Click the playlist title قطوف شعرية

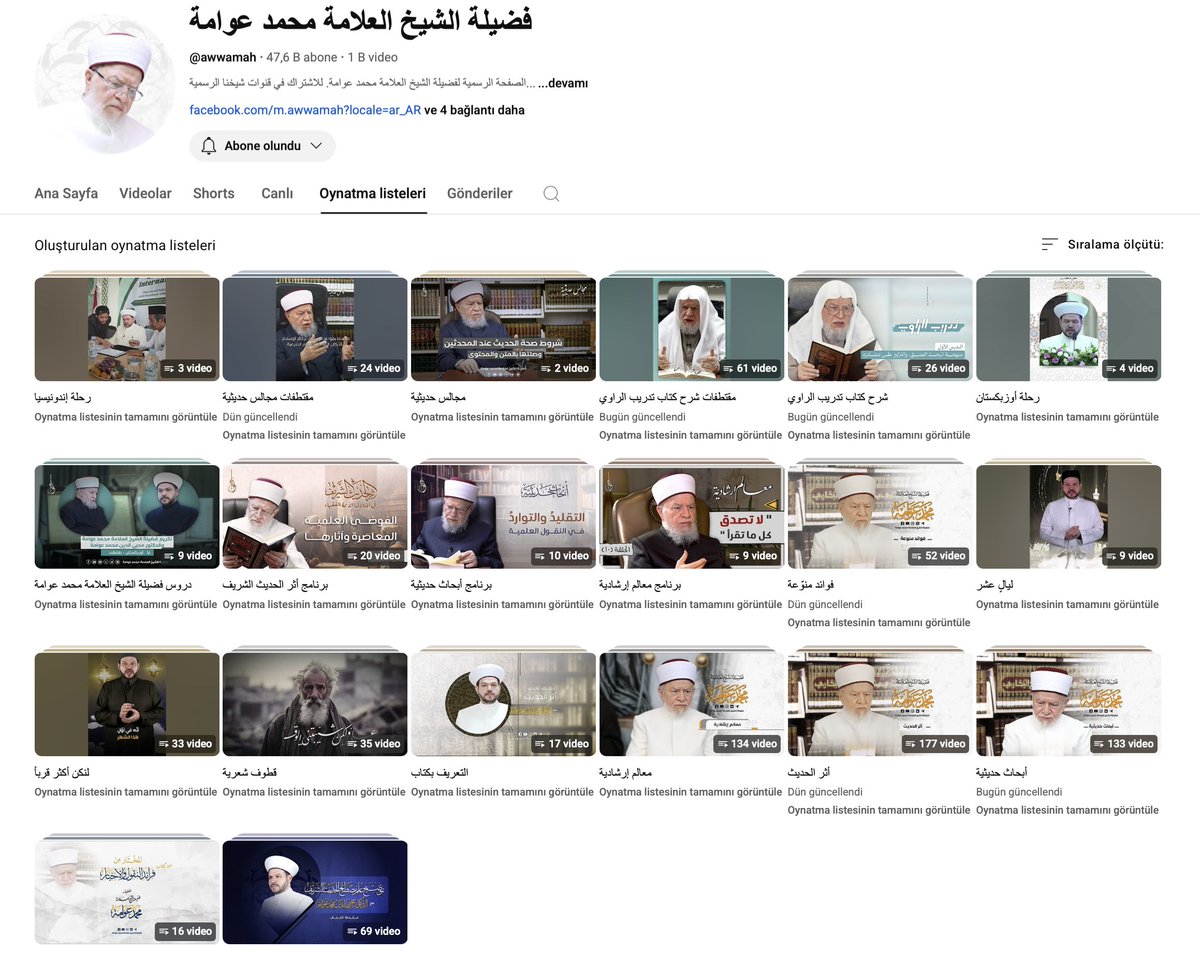click(250, 772)
